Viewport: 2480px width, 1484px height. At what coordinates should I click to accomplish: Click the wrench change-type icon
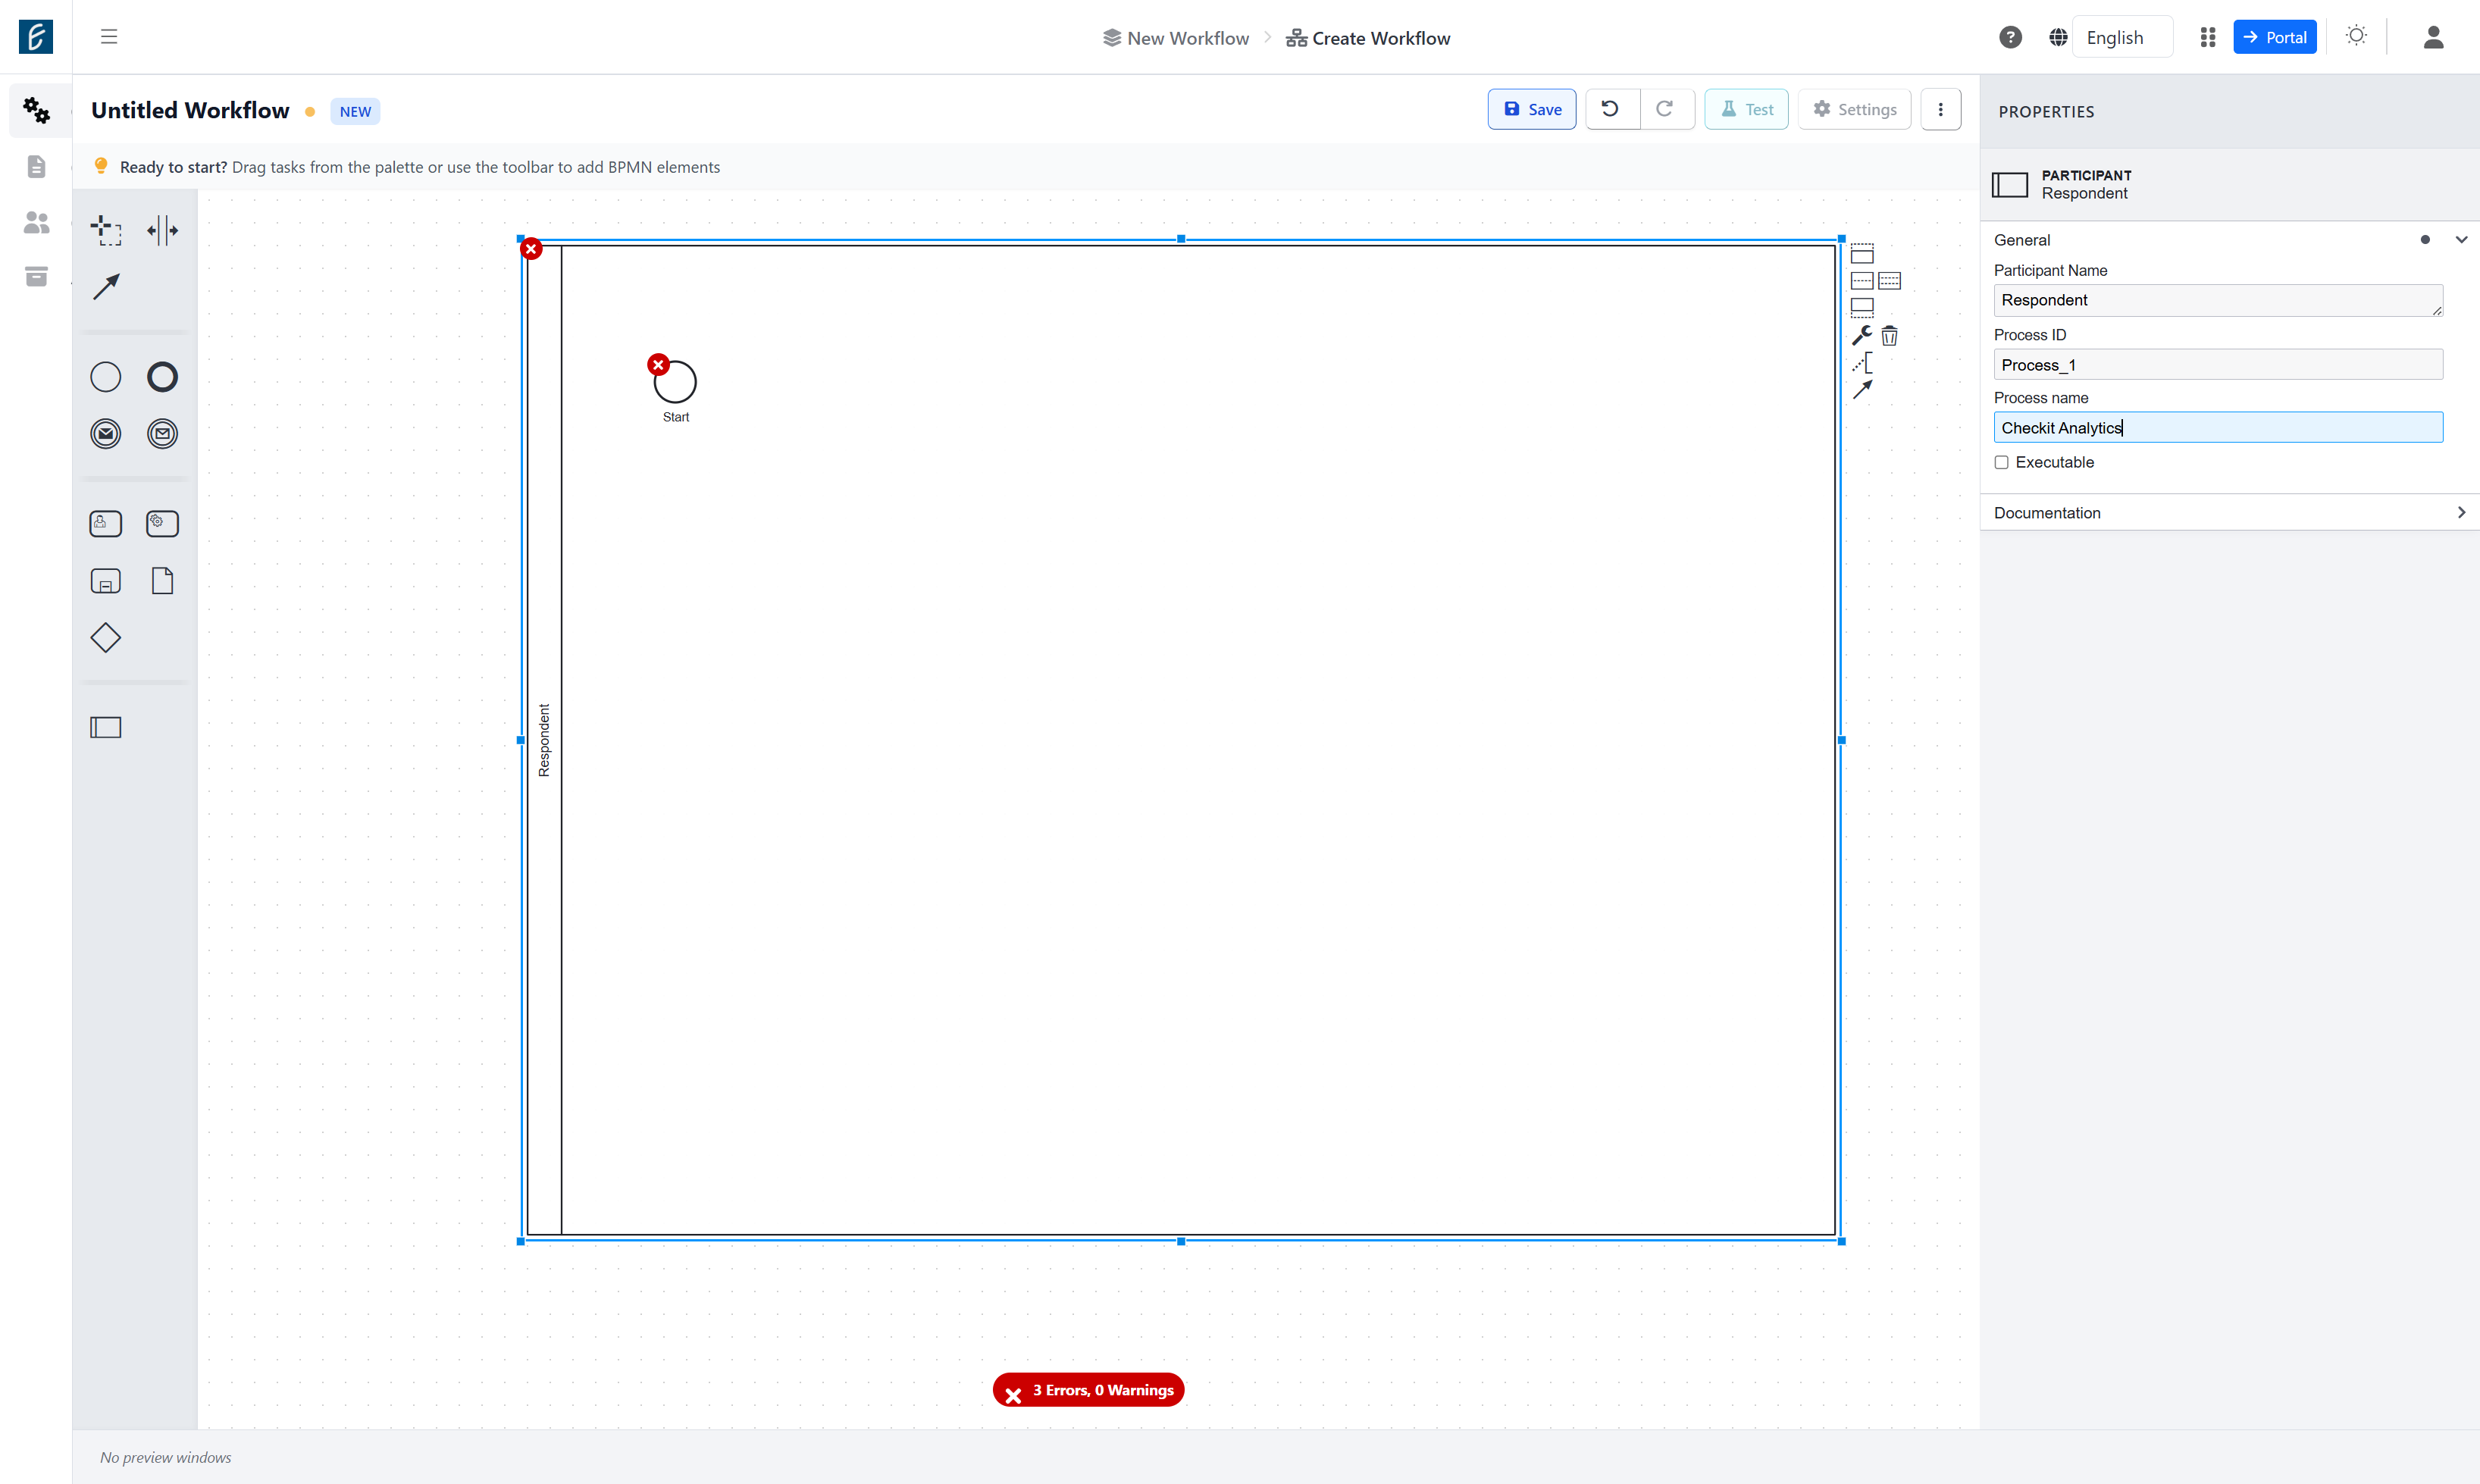tap(1862, 335)
